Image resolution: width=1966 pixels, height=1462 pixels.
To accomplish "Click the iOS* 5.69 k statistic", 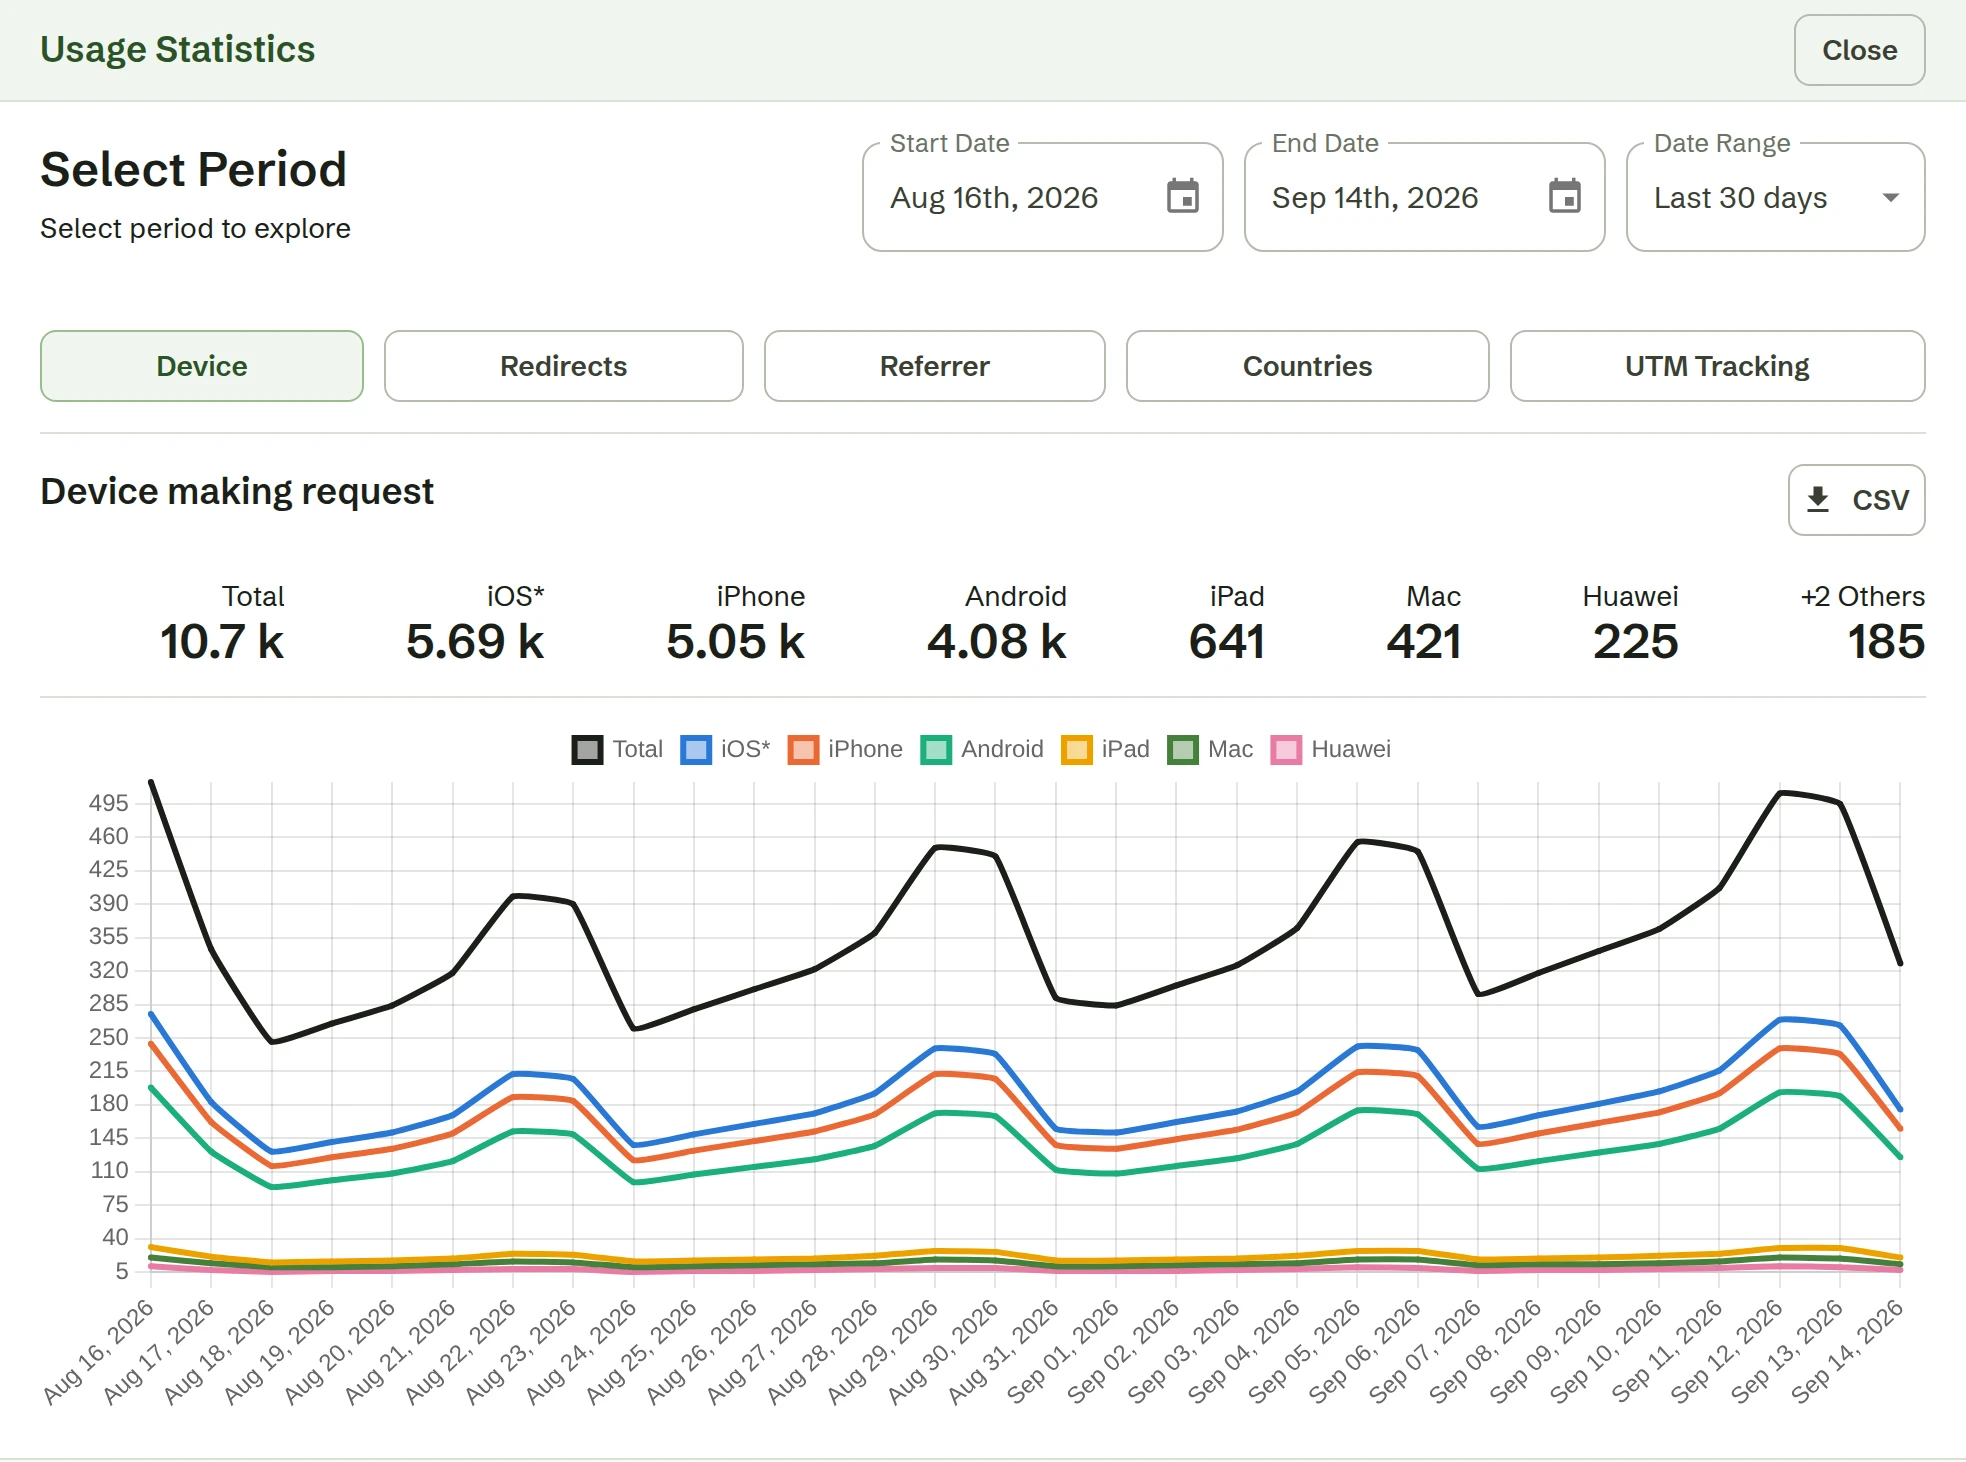I will pyautogui.click(x=475, y=624).
